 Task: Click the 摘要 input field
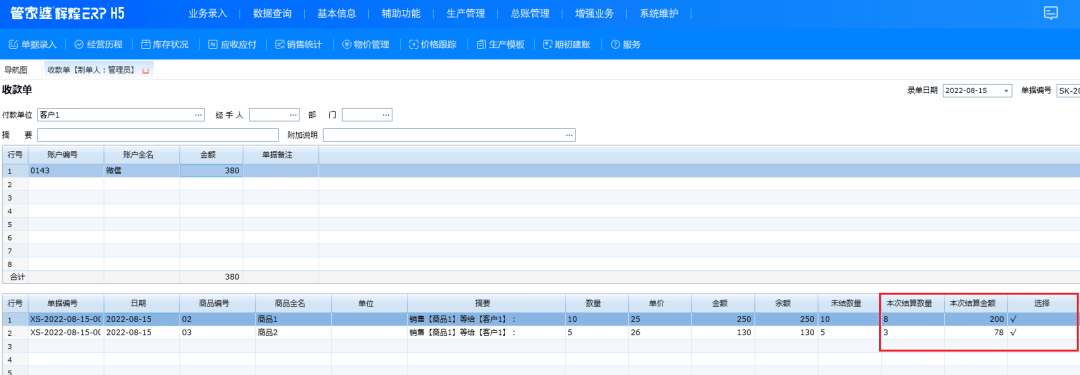tap(158, 134)
